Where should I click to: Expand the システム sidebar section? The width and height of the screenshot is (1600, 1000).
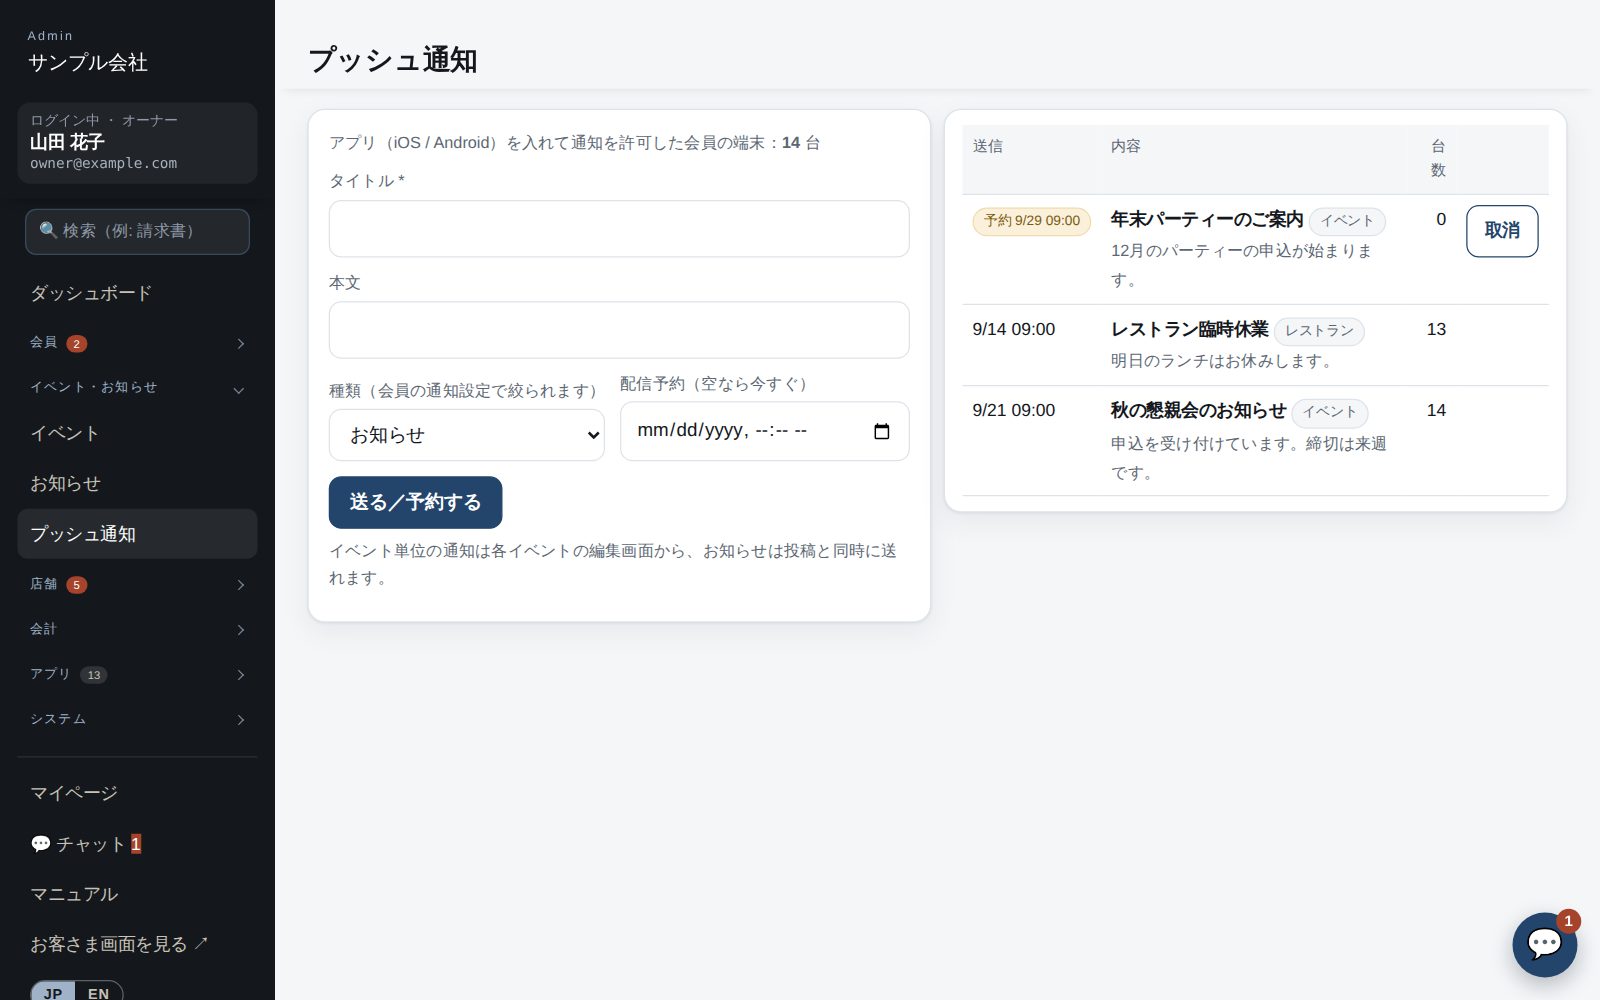(x=137, y=719)
